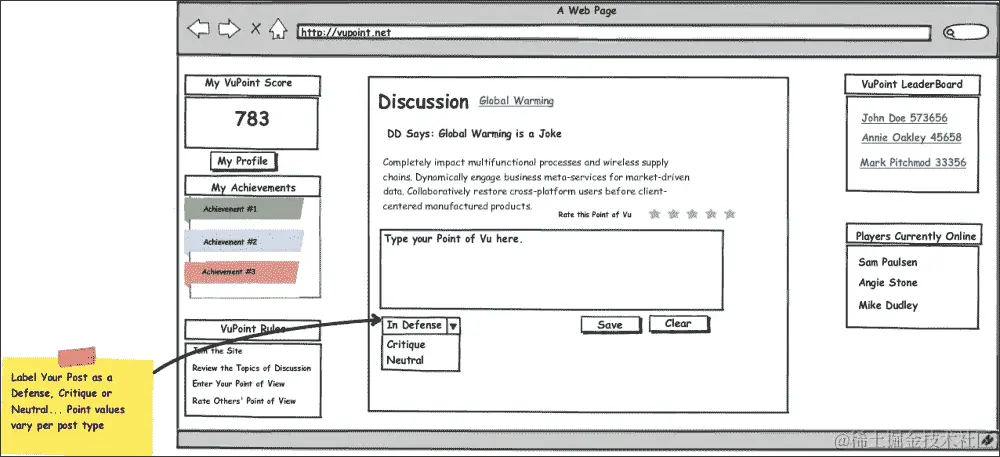This screenshot has width=1000, height=457.
Task: Click the URL address field
Action: pyautogui.click(x=614, y=33)
